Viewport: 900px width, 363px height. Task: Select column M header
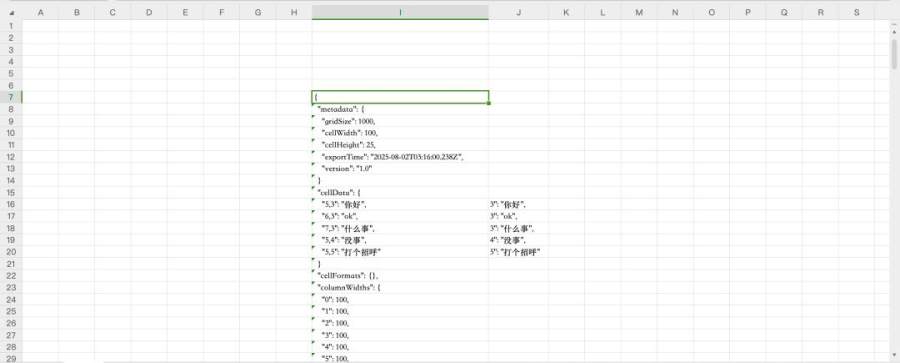click(x=639, y=12)
